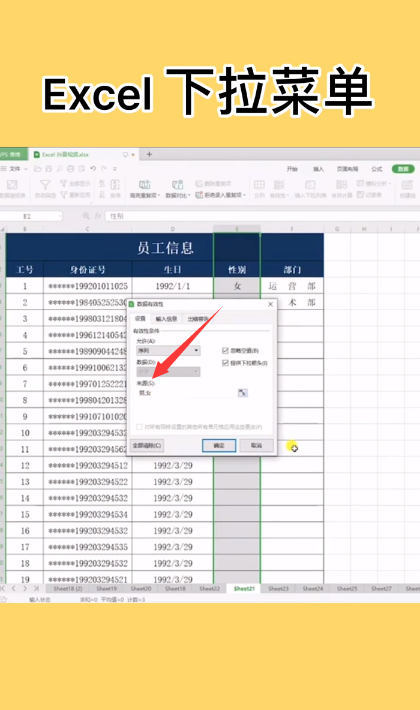The height and width of the screenshot is (710, 420).
Task: Toggle the ignore blank checkbox
Action: tap(225, 350)
